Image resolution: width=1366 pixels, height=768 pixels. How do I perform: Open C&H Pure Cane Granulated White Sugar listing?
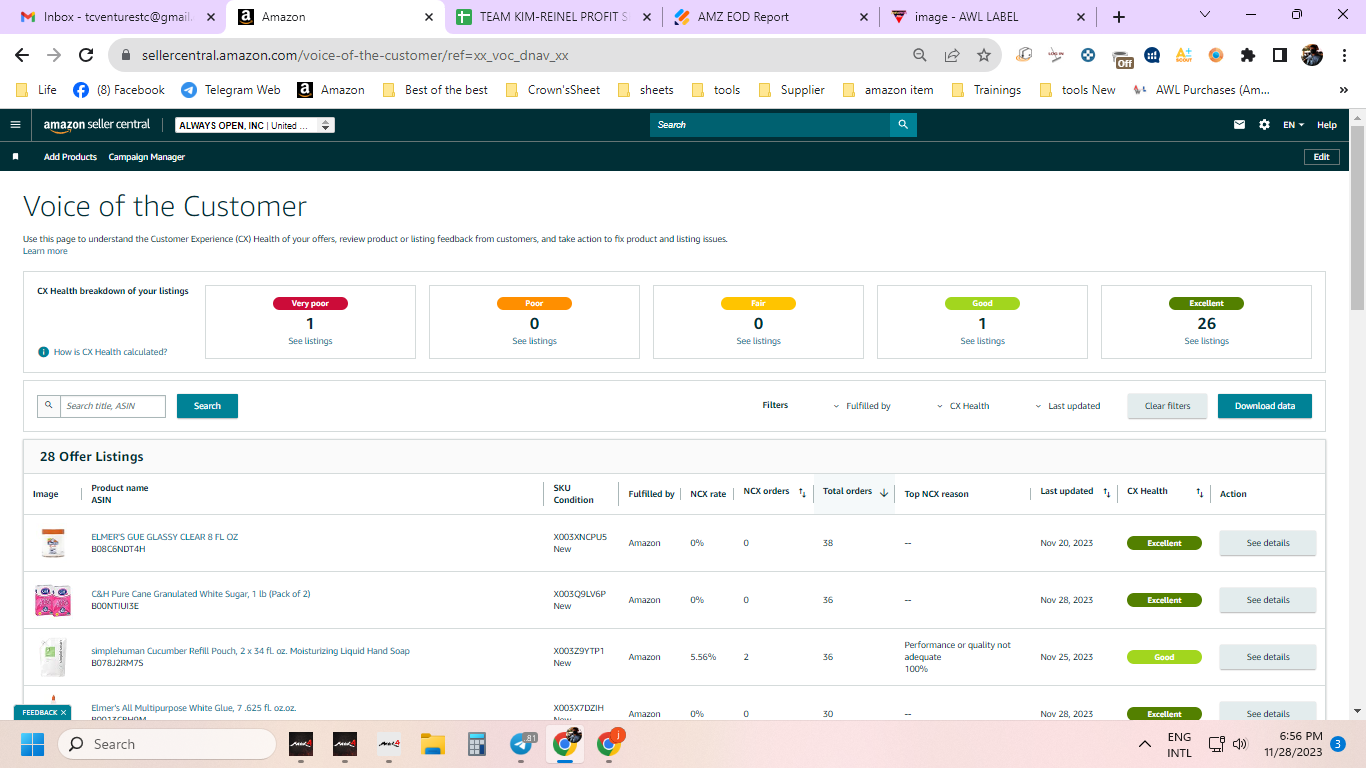pos(201,594)
